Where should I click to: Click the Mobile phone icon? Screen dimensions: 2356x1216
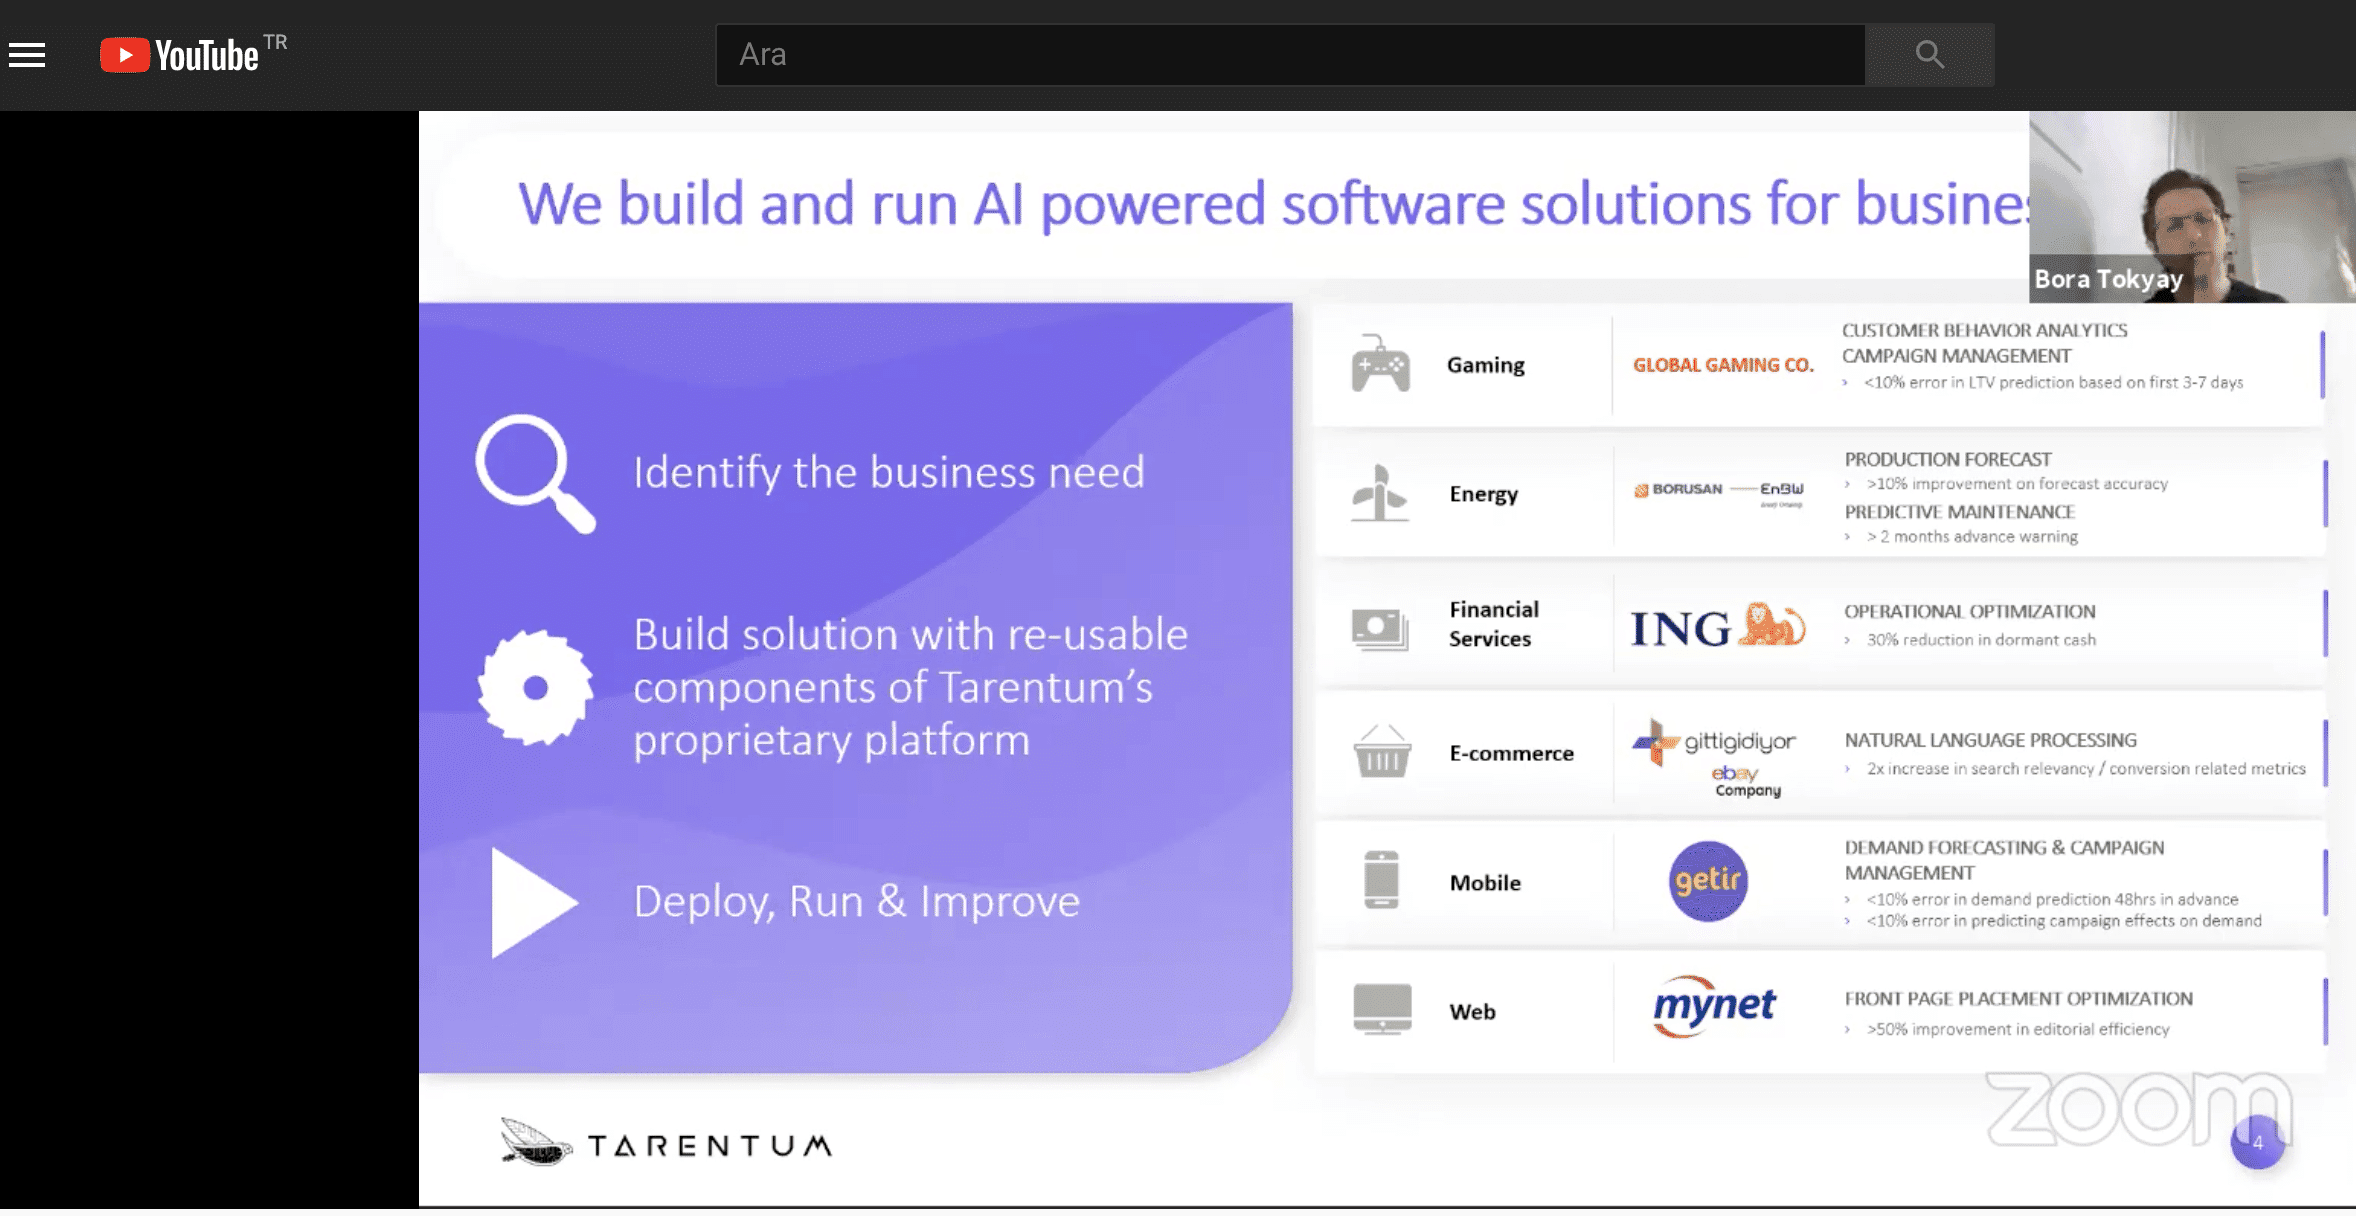click(x=1381, y=880)
